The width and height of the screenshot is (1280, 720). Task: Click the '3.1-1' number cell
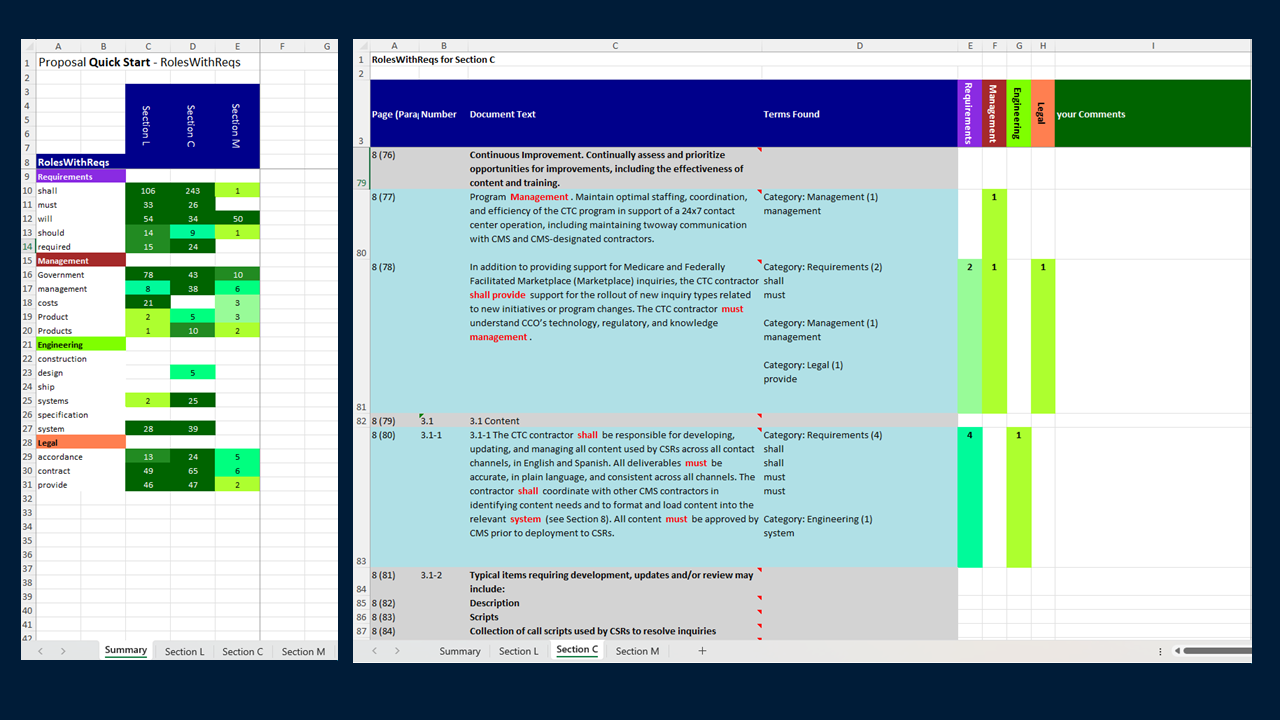(x=443, y=498)
